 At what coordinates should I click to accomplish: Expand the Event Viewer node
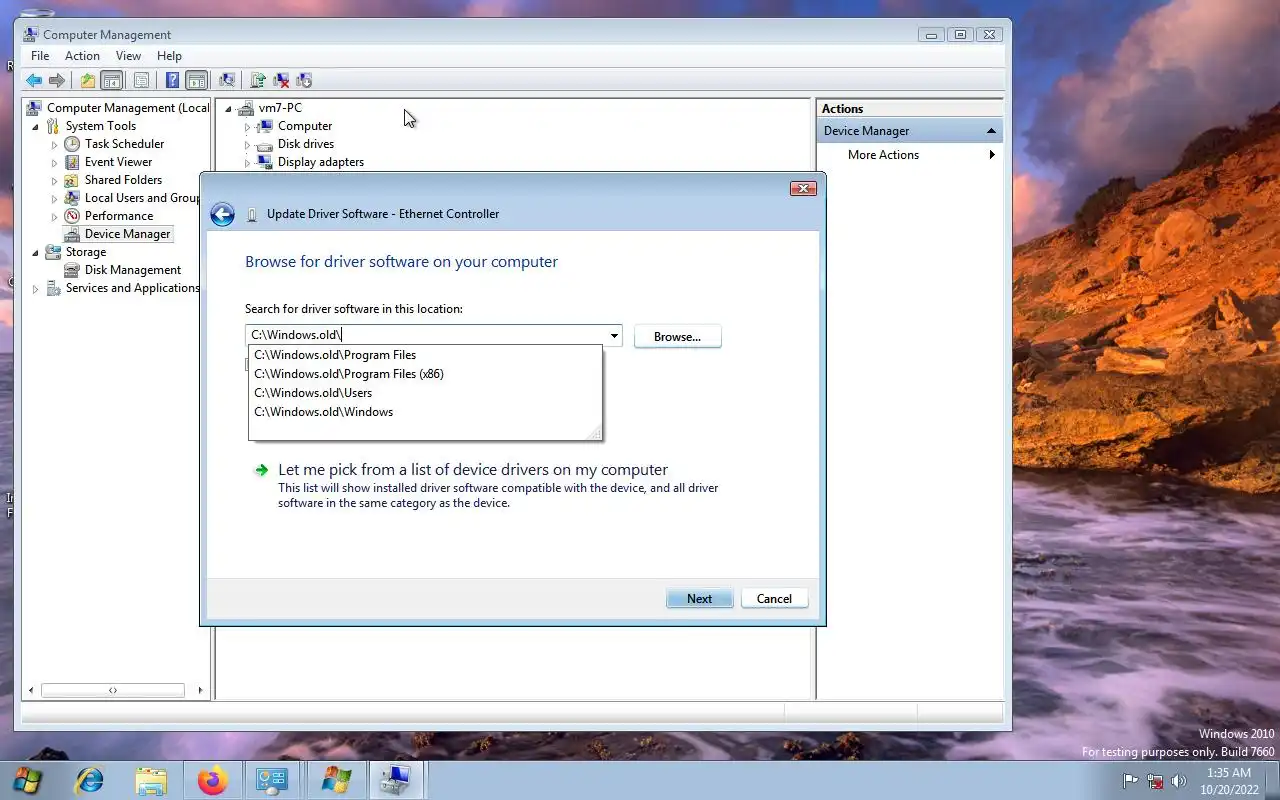tap(55, 163)
